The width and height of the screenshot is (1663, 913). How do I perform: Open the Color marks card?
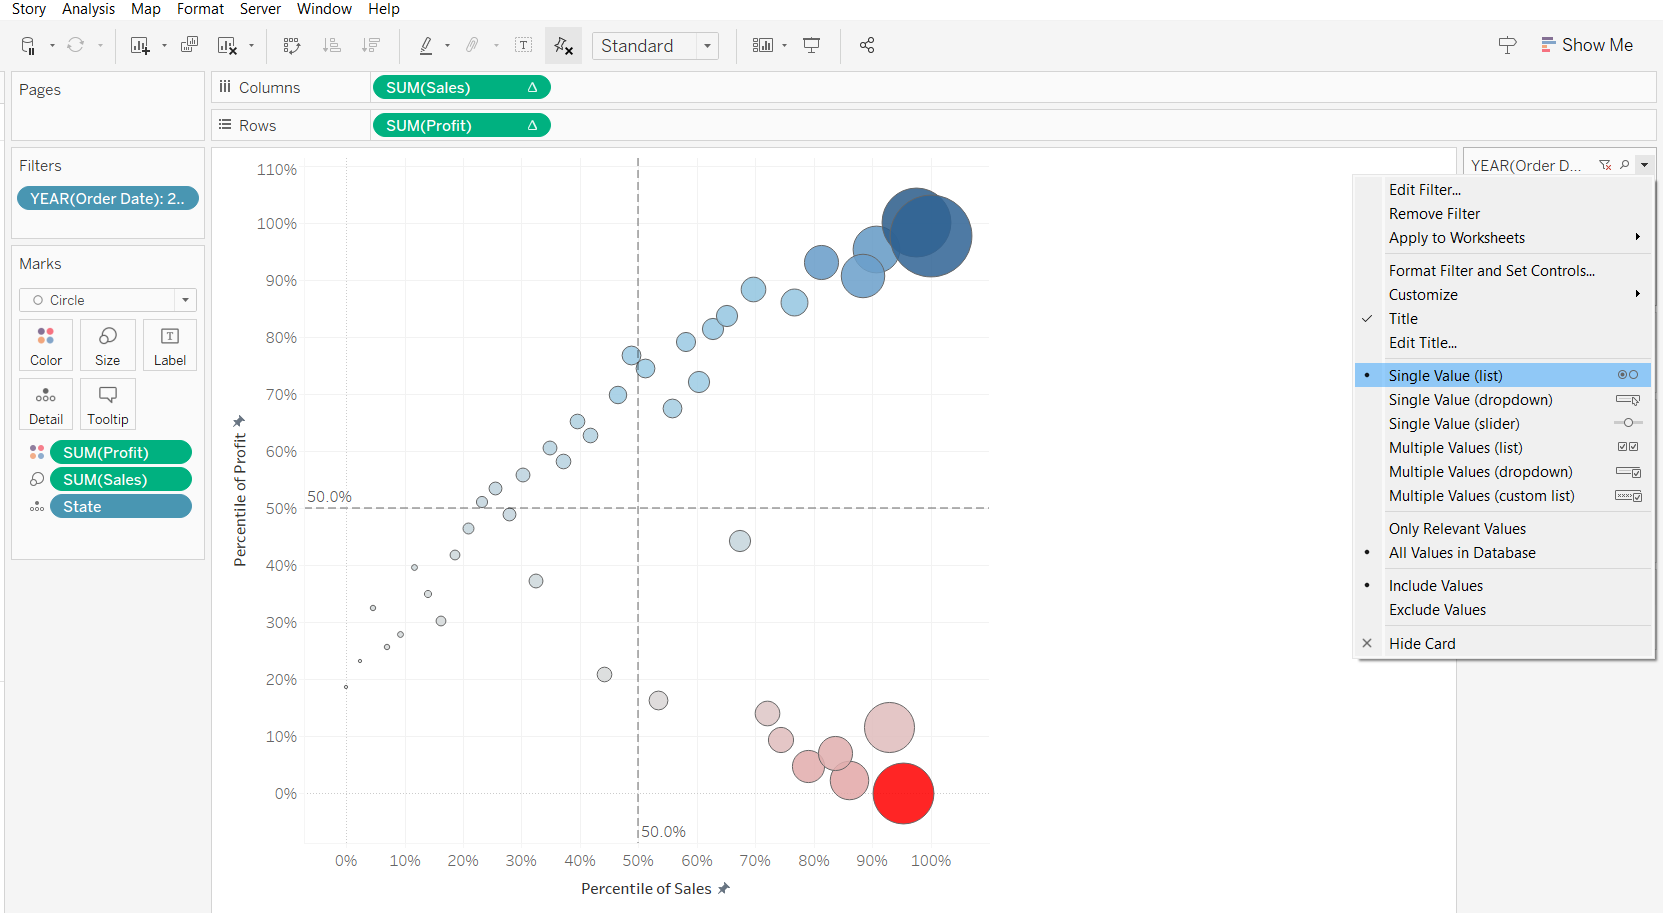[x=46, y=345]
